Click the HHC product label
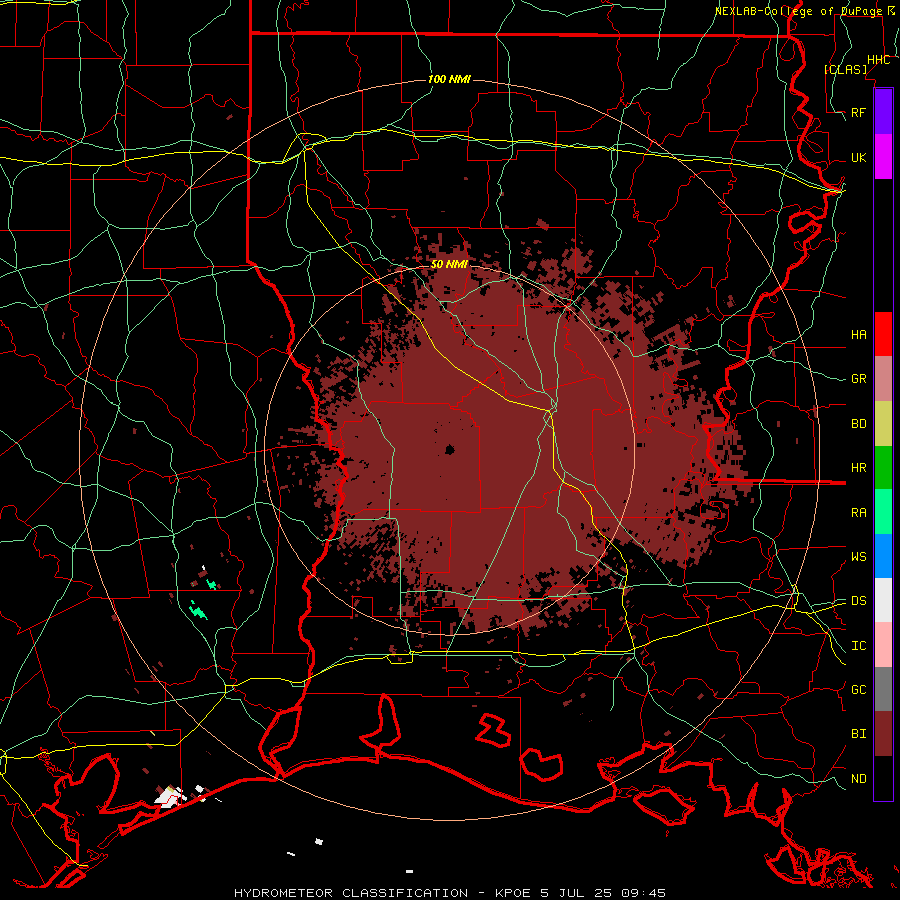The height and width of the screenshot is (900, 900). tap(878, 60)
